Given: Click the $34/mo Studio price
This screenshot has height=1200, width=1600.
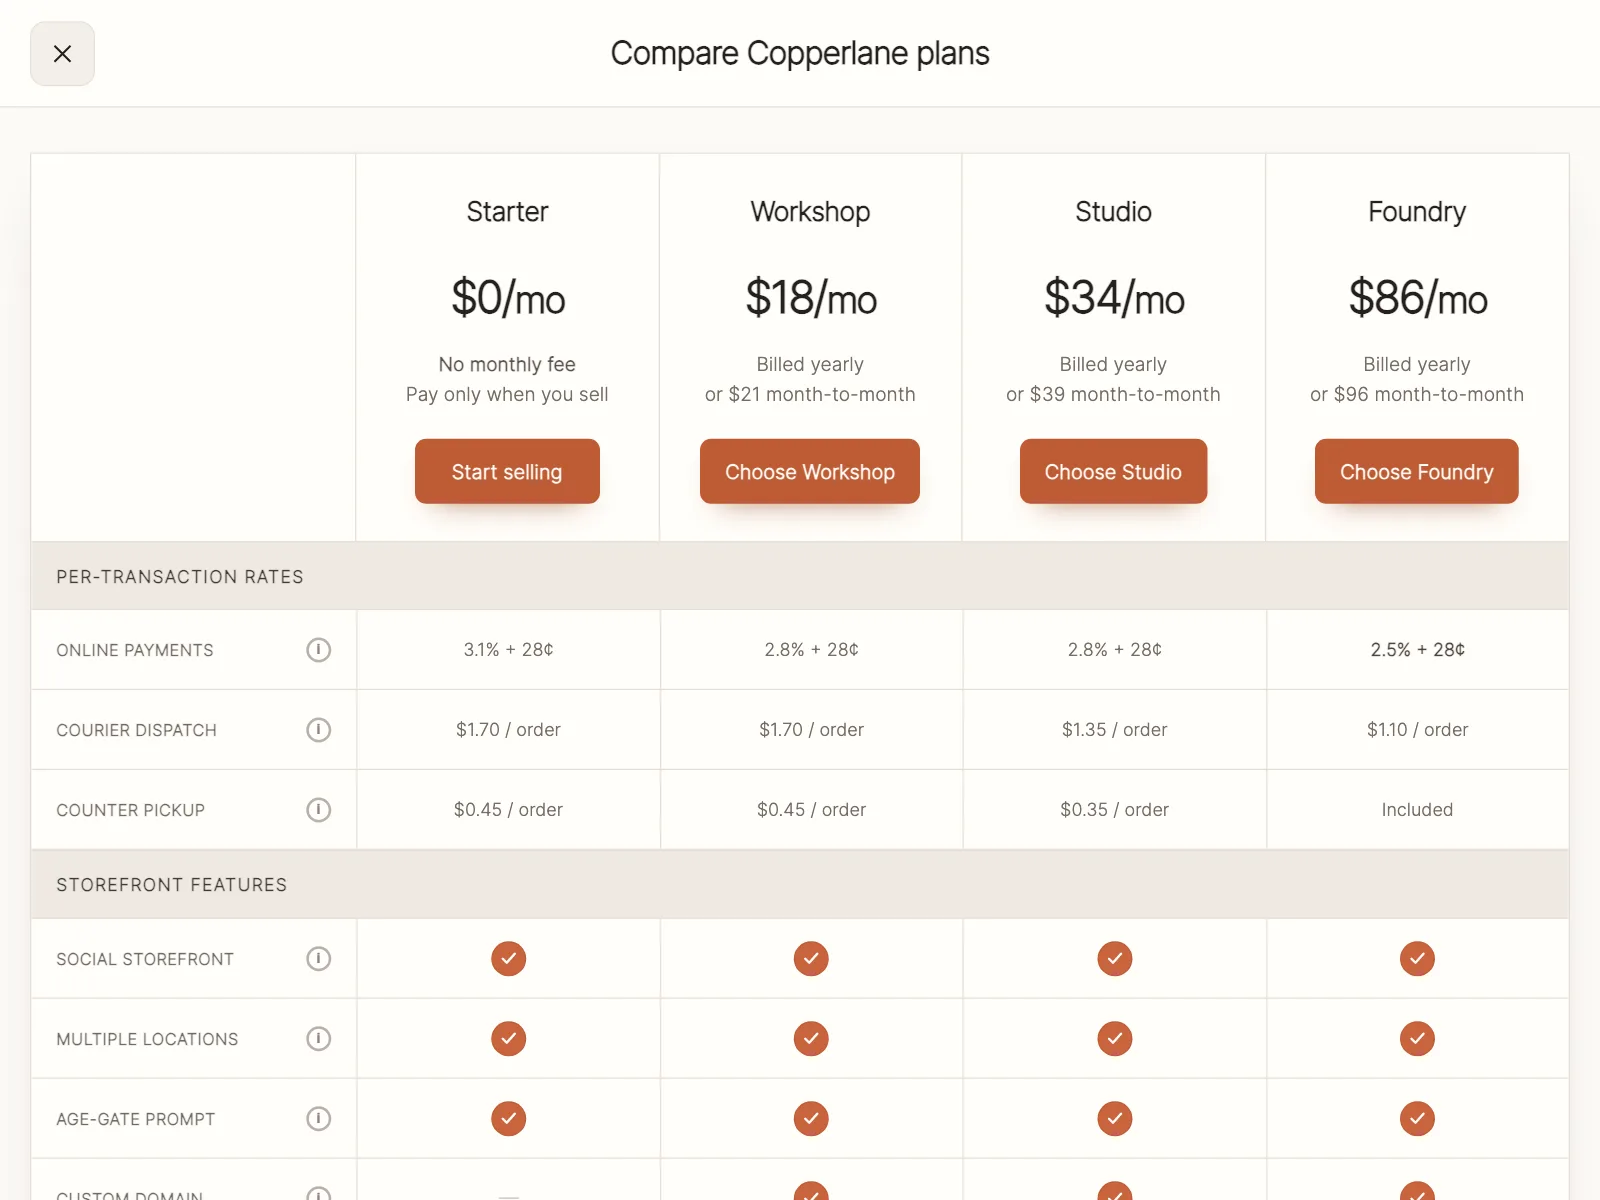Looking at the screenshot, I should (1114, 298).
